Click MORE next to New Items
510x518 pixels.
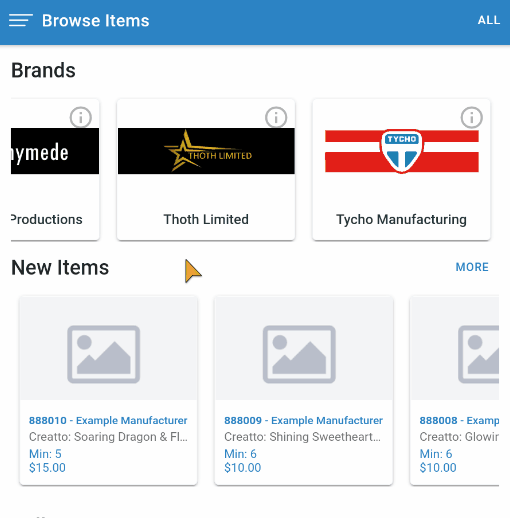472,267
